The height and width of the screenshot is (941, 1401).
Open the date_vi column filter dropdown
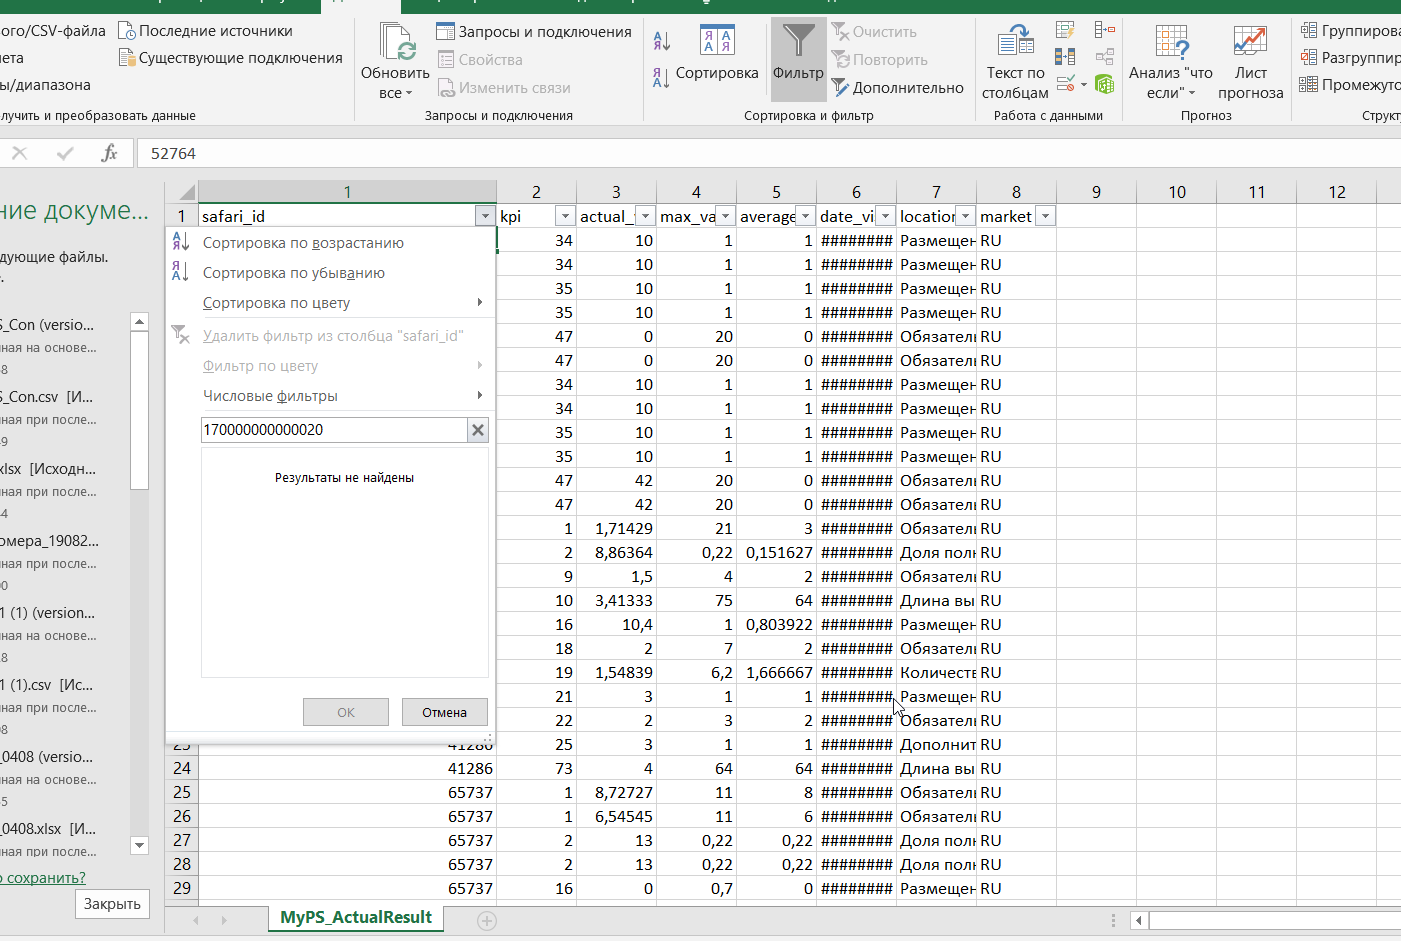tap(885, 216)
